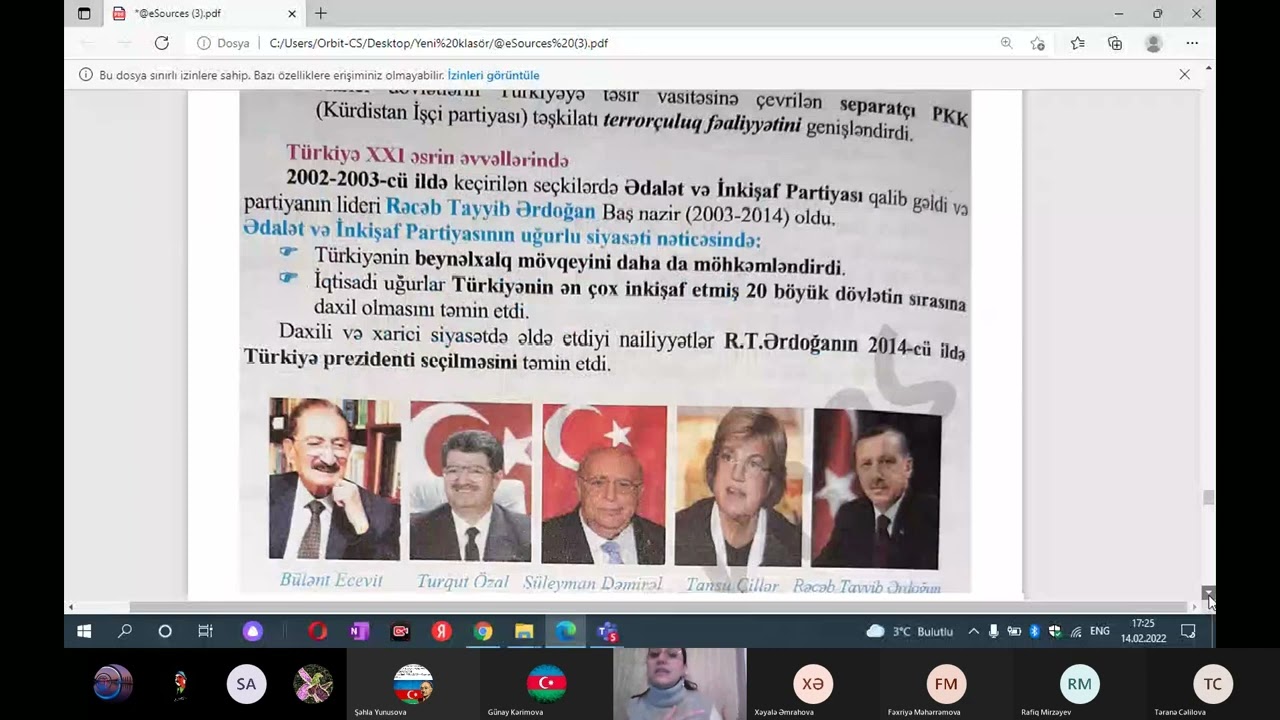Open the clock showing 17:25
This screenshot has height=720, width=1280.
(x=1143, y=631)
